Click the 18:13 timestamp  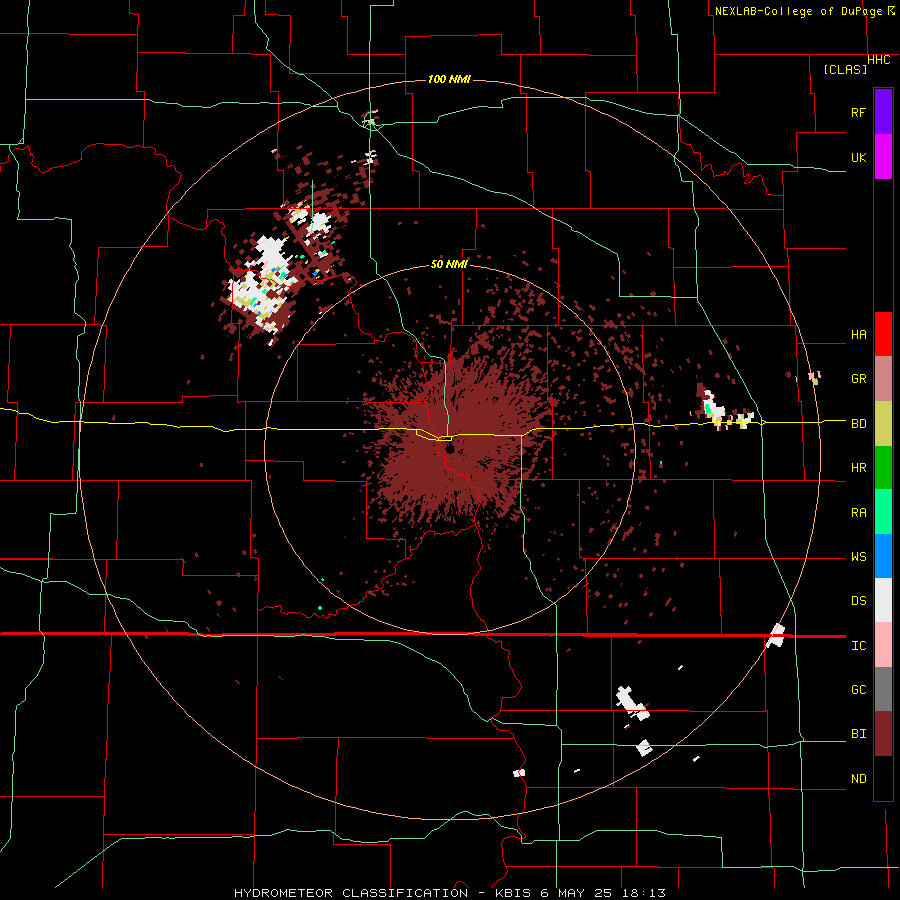coord(643,893)
